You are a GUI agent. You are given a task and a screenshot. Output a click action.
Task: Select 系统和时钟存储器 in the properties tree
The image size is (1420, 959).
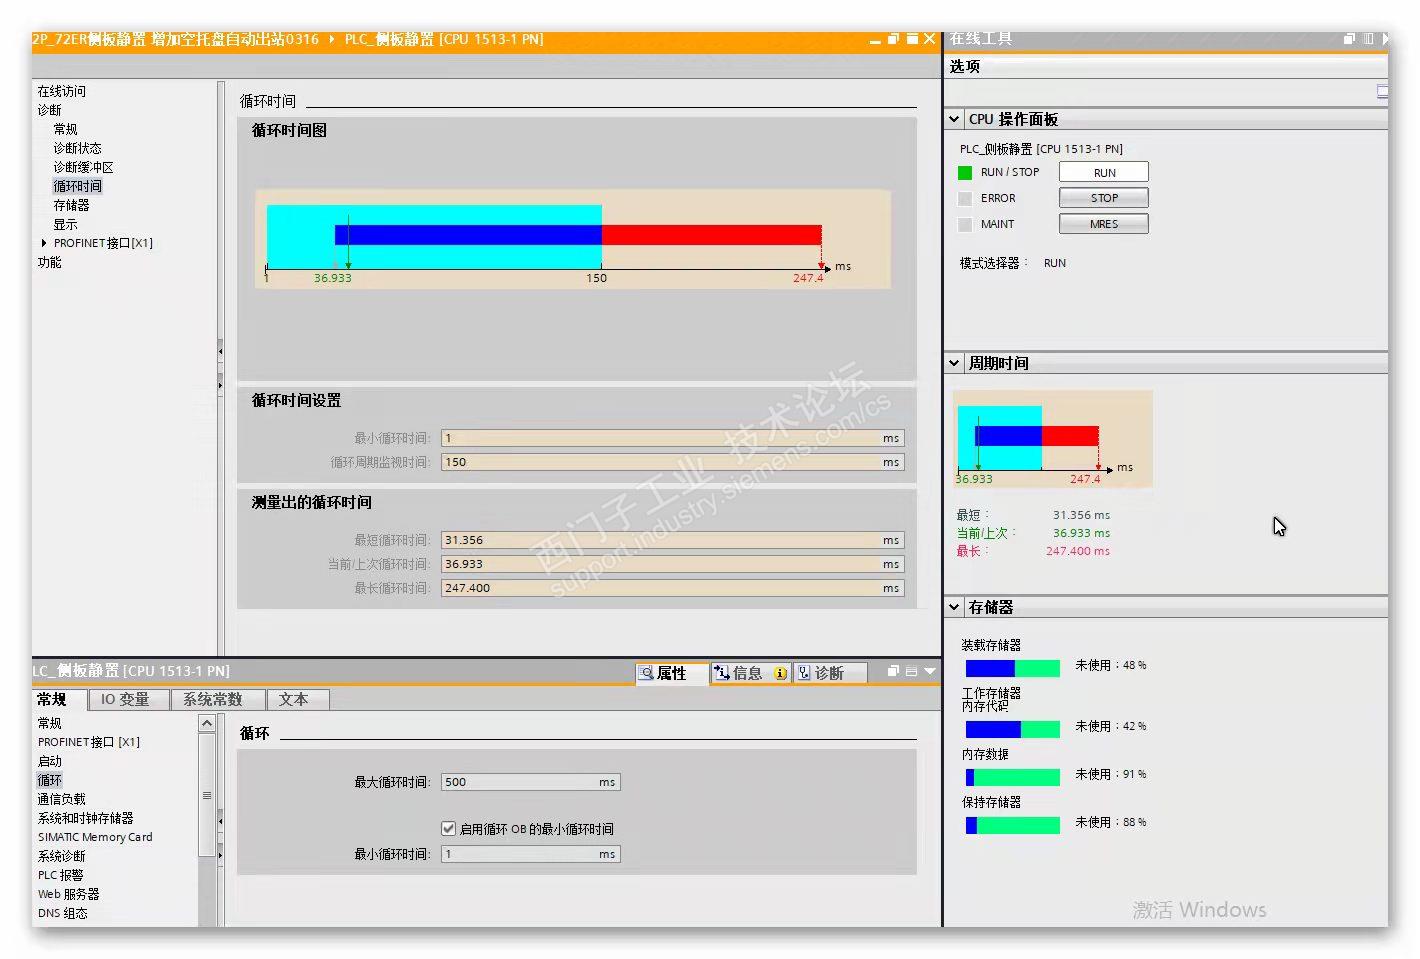coord(85,818)
